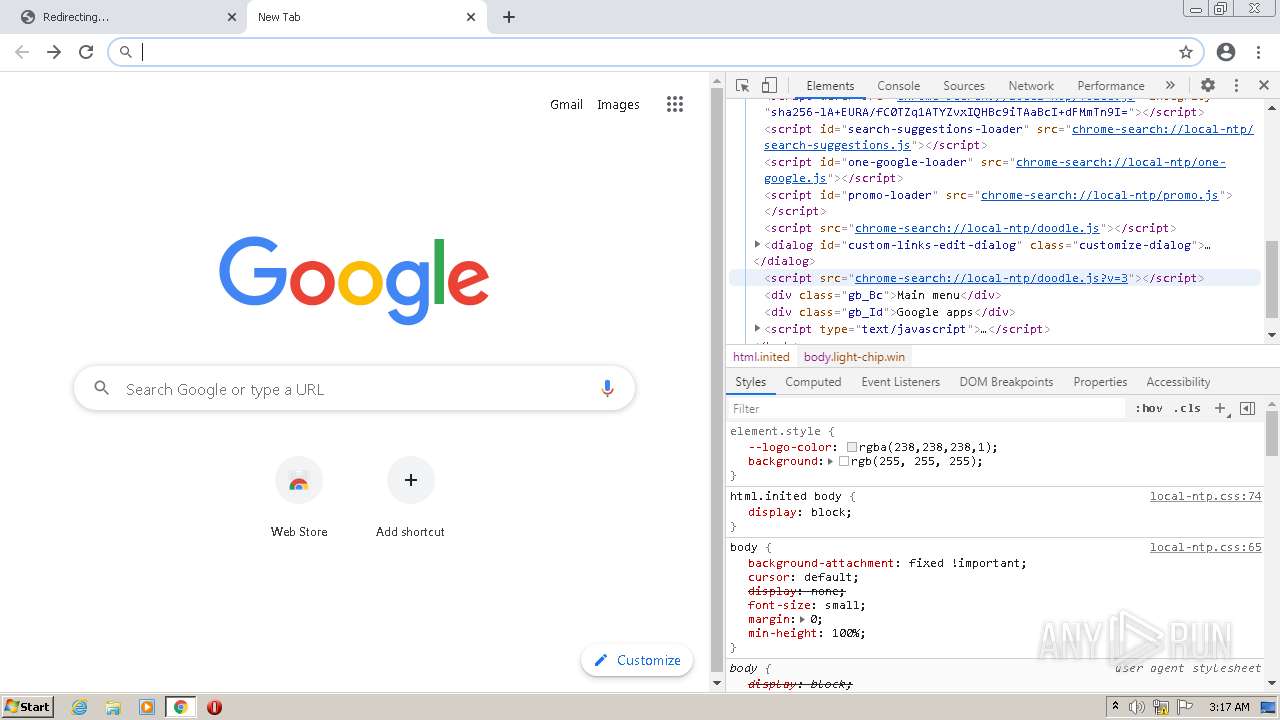
Task: Select the Elements tab
Action: (830, 86)
